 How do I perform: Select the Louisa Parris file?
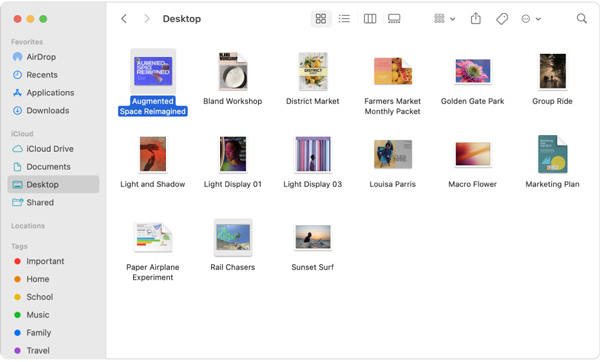tap(393, 154)
